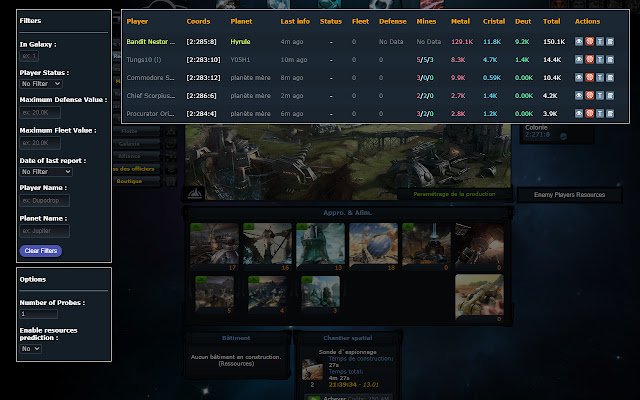Delete the Commodore S... report with trash icon
640x400 pixels.
coord(610,77)
